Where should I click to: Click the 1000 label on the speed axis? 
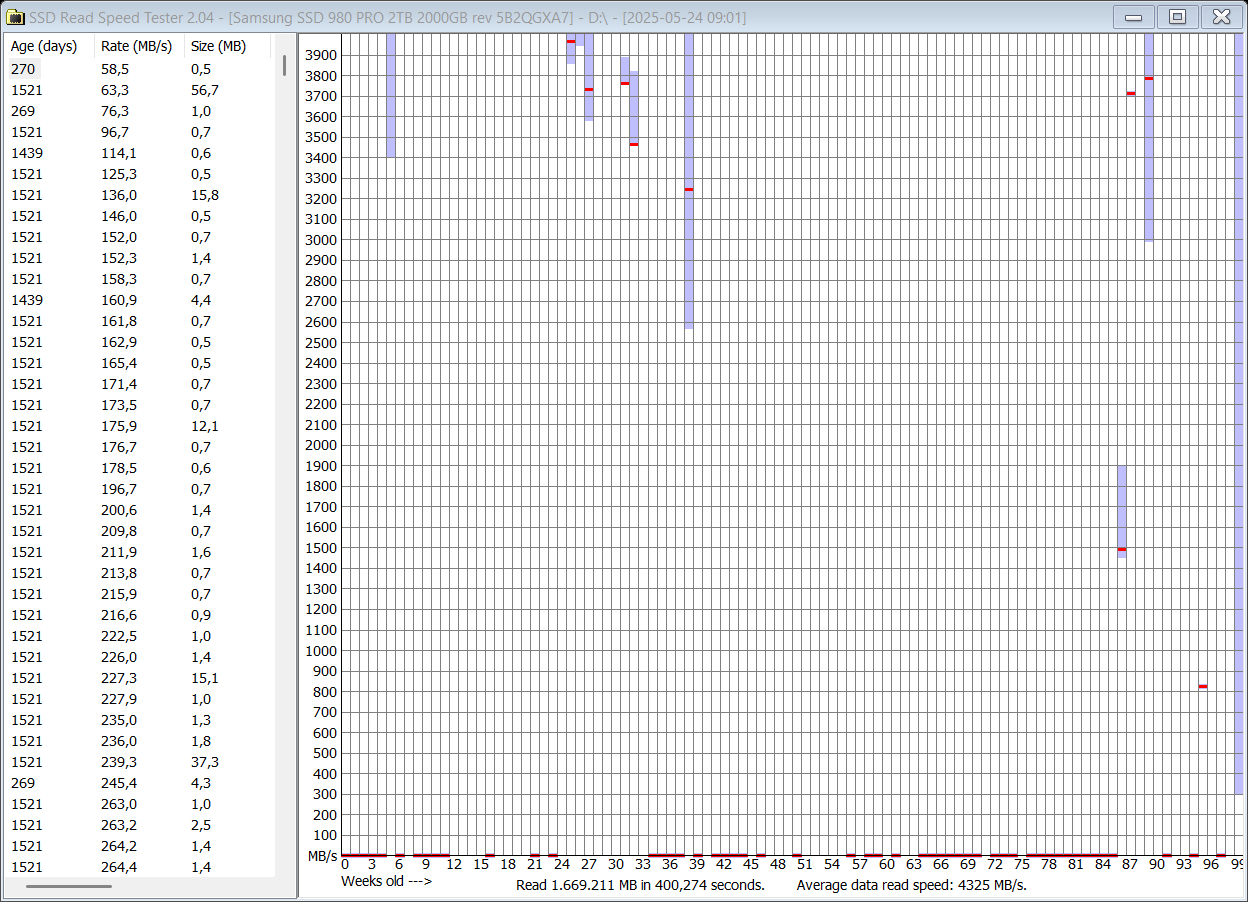click(321, 650)
